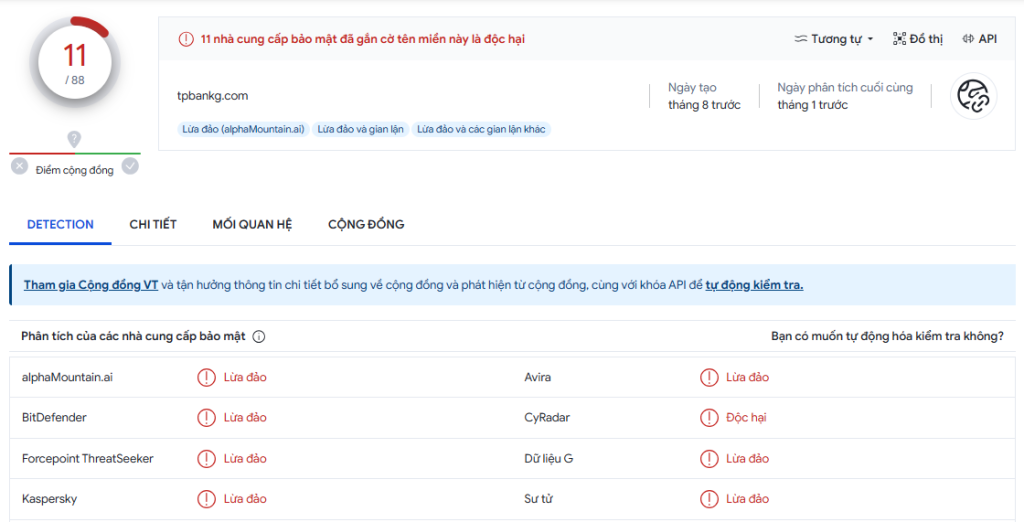
Task: Click the info icon beside security vendors heading
Action: 259,337
